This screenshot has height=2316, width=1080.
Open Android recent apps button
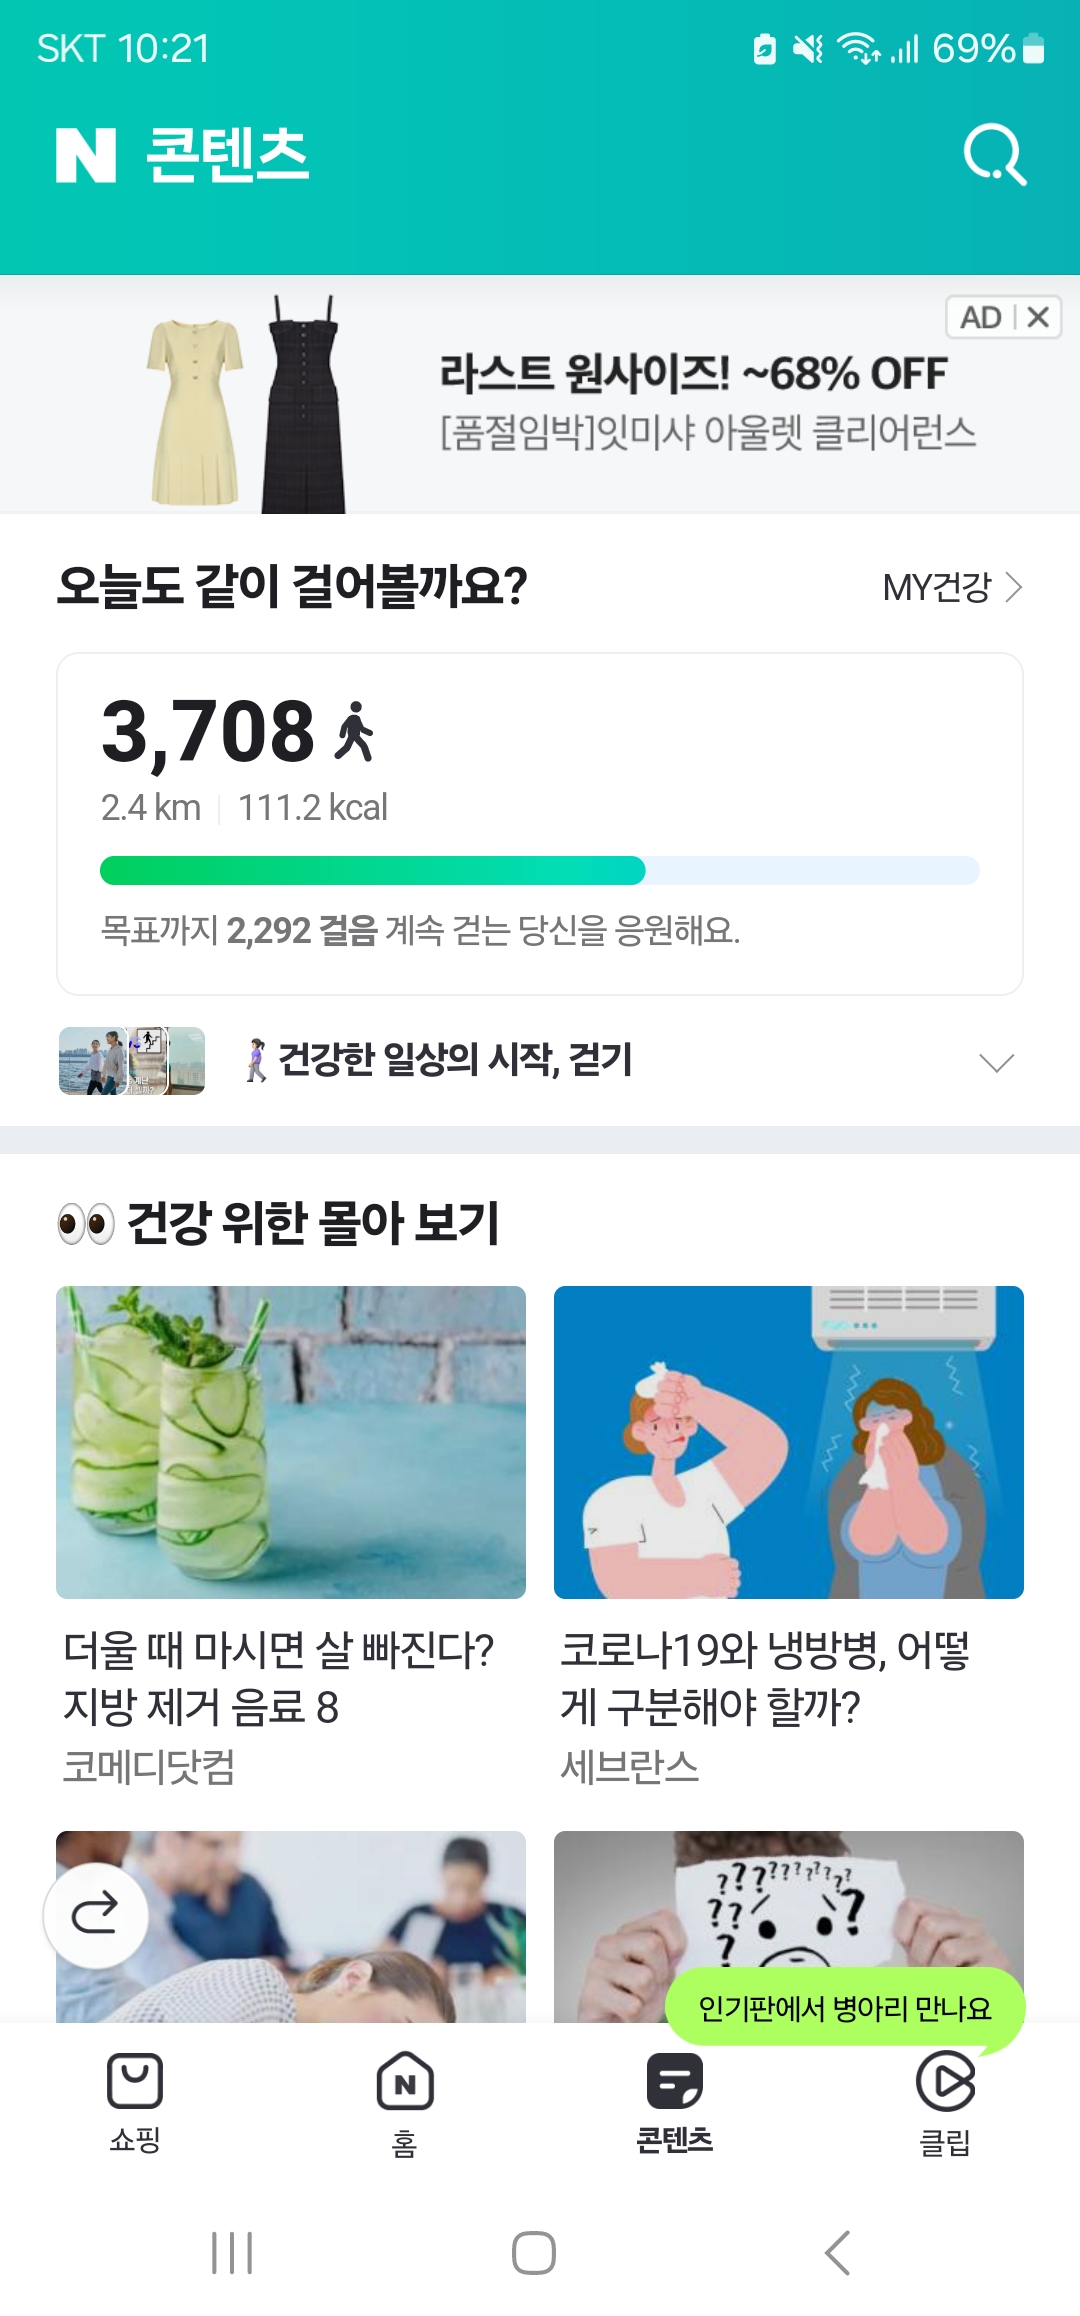click(232, 2253)
